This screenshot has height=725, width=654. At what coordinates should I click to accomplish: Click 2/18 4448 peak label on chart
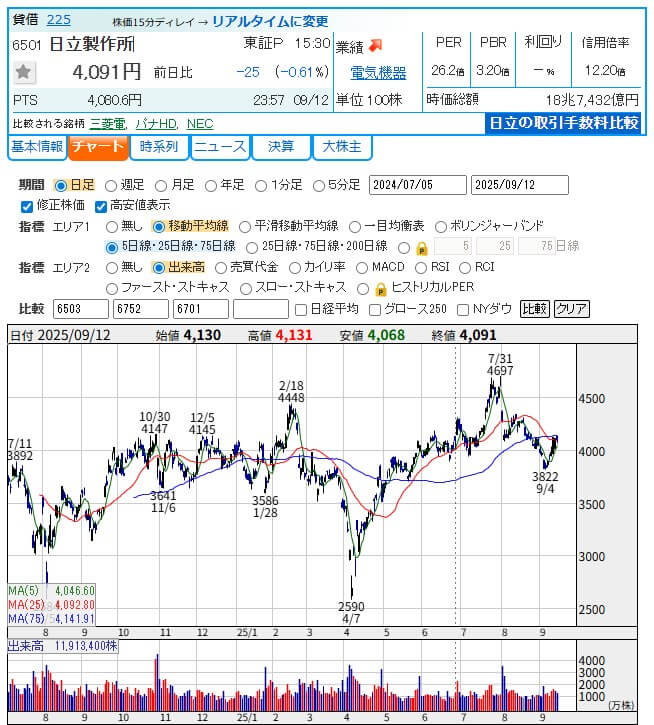coord(291,392)
